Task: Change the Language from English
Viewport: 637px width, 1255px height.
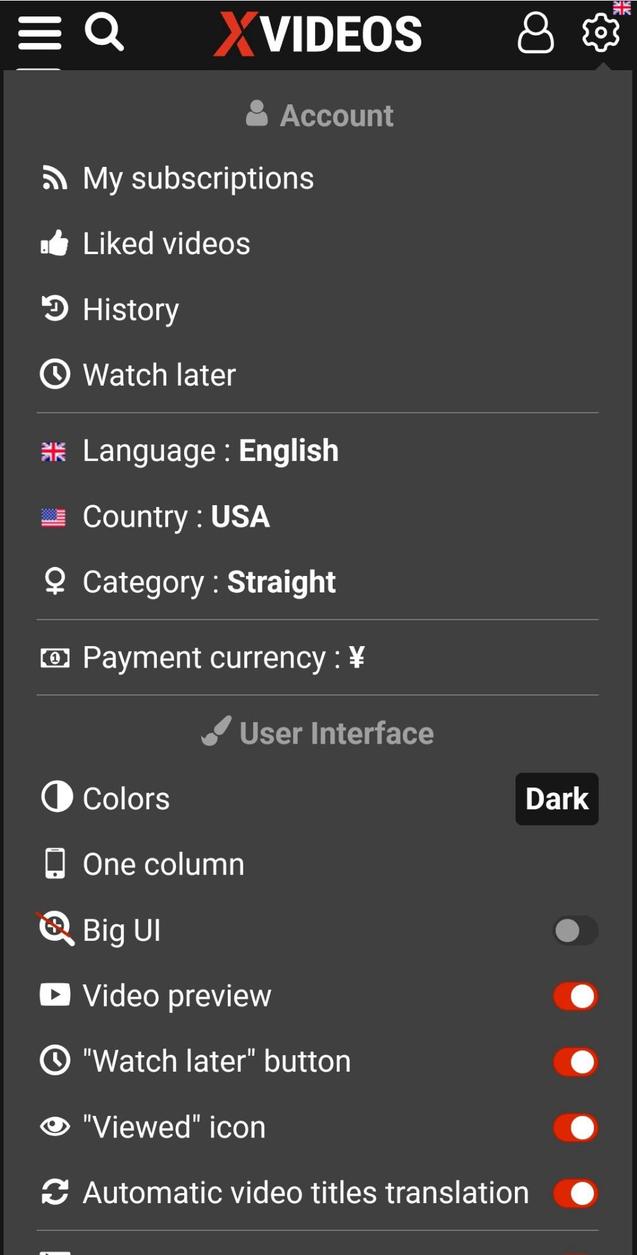Action: coord(210,450)
